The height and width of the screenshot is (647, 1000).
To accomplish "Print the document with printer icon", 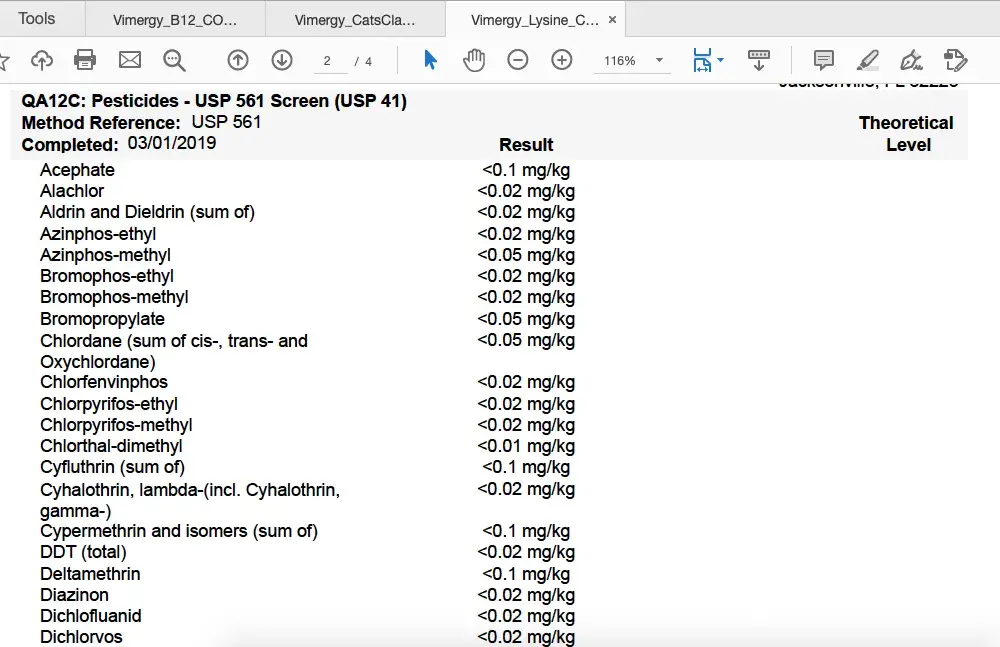I will click(x=85, y=61).
